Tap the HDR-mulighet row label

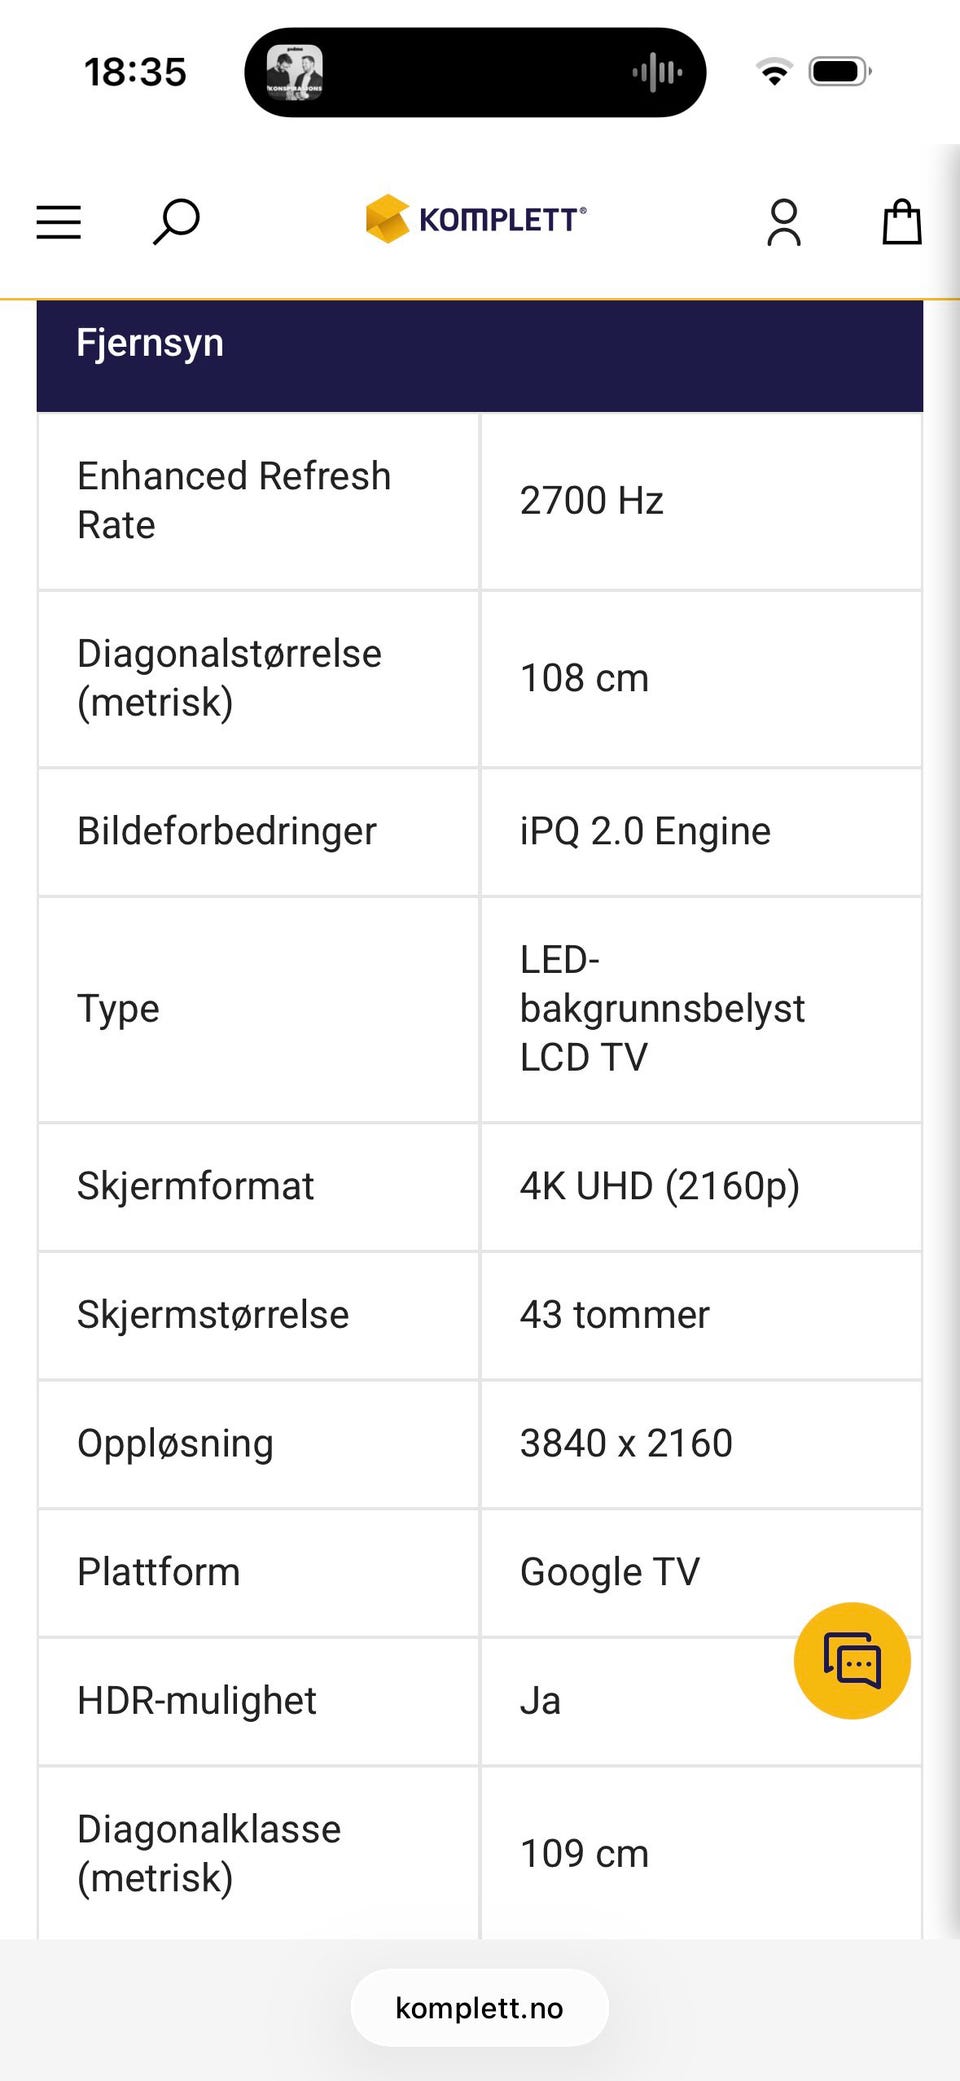[x=197, y=1701]
